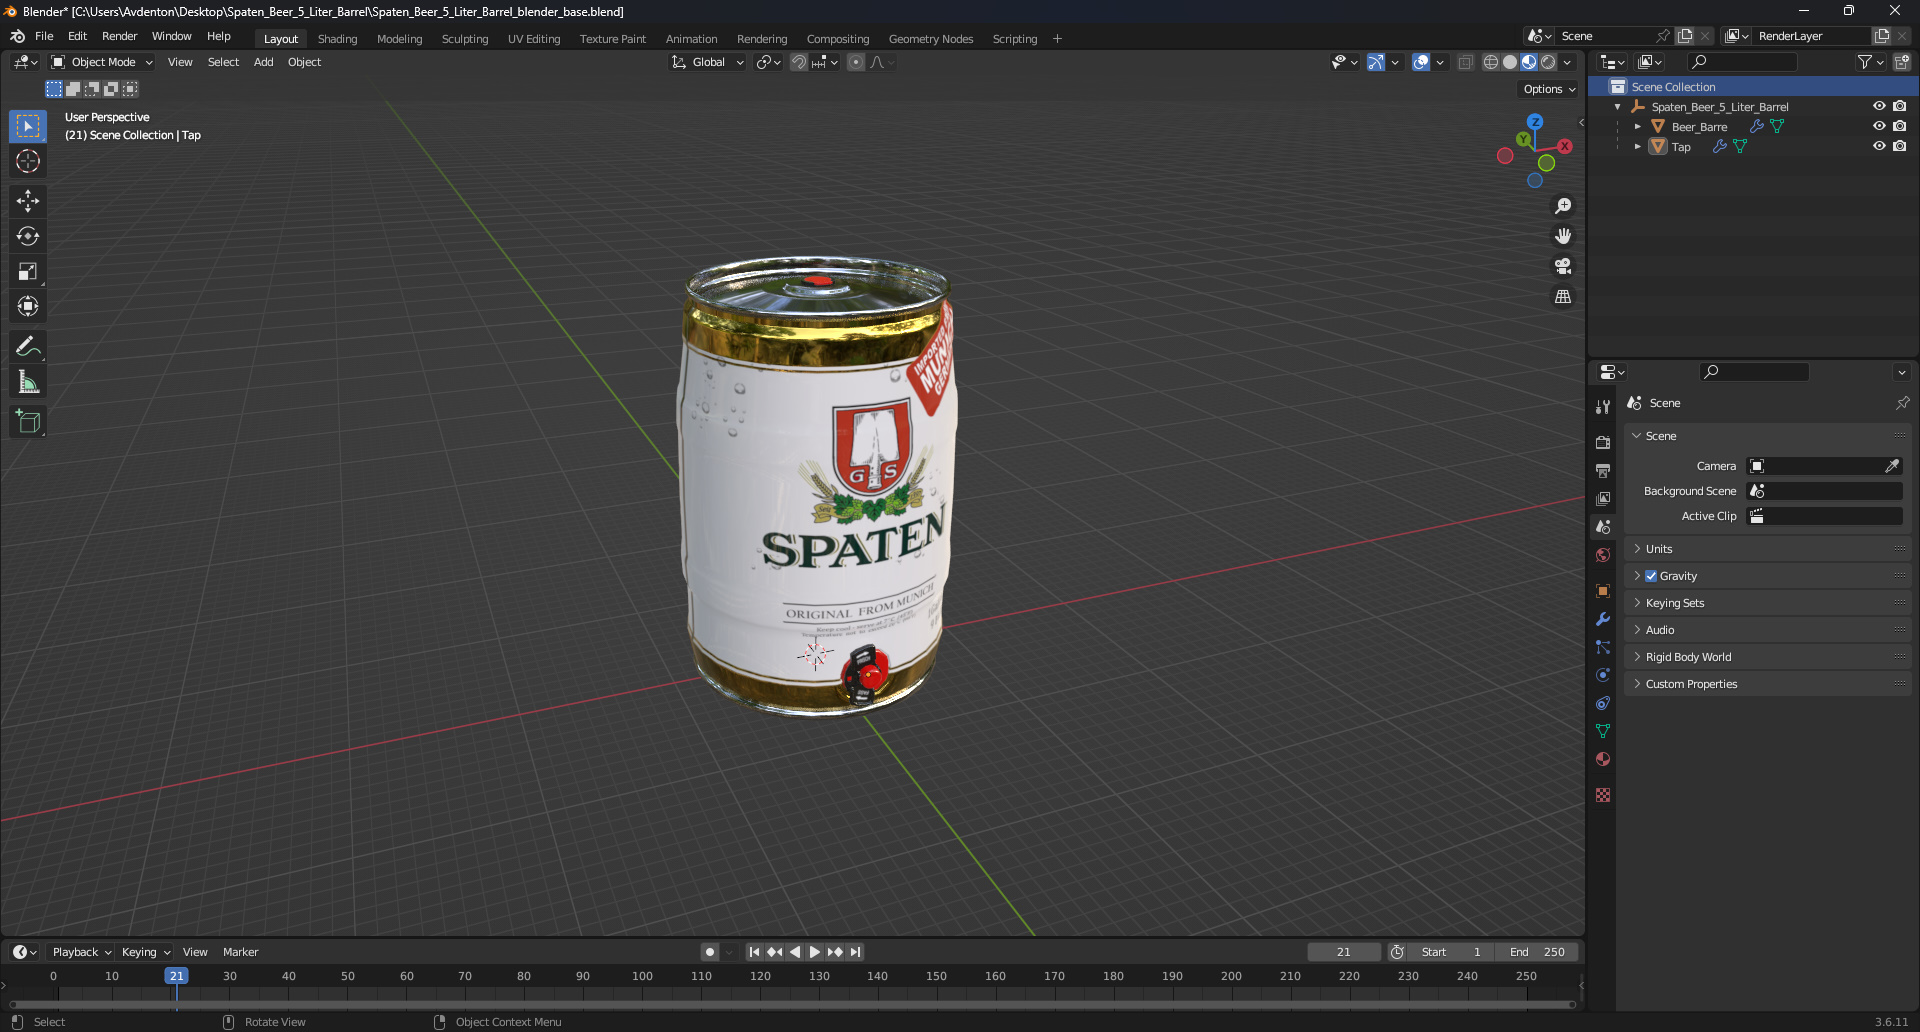Hide Beer_Barre object in viewport
1920x1032 pixels.
(x=1879, y=126)
